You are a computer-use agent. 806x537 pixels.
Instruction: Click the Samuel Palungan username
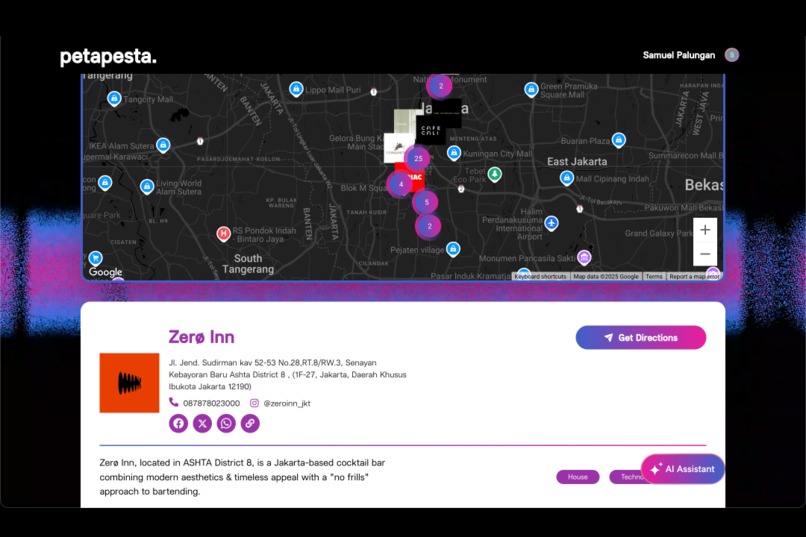pyautogui.click(x=679, y=55)
